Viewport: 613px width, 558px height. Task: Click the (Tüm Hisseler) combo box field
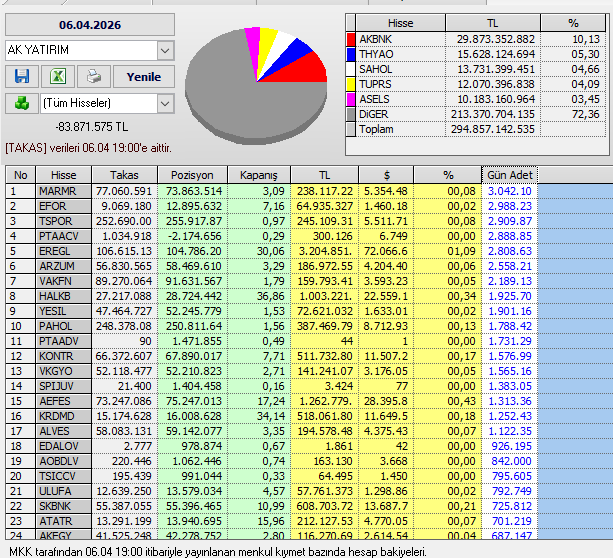(107, 104)
